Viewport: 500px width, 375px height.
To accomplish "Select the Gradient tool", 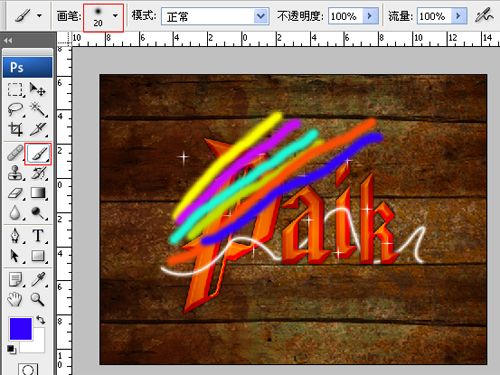I will tap(37, 193).
